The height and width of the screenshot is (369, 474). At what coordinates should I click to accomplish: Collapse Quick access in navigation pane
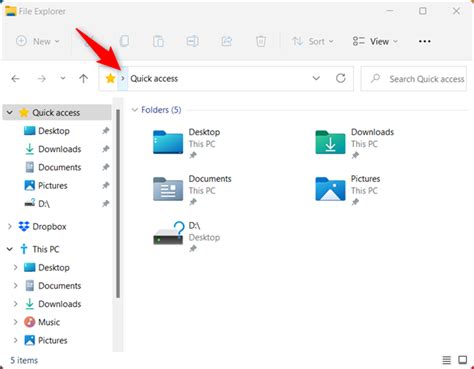coord(10,113)
